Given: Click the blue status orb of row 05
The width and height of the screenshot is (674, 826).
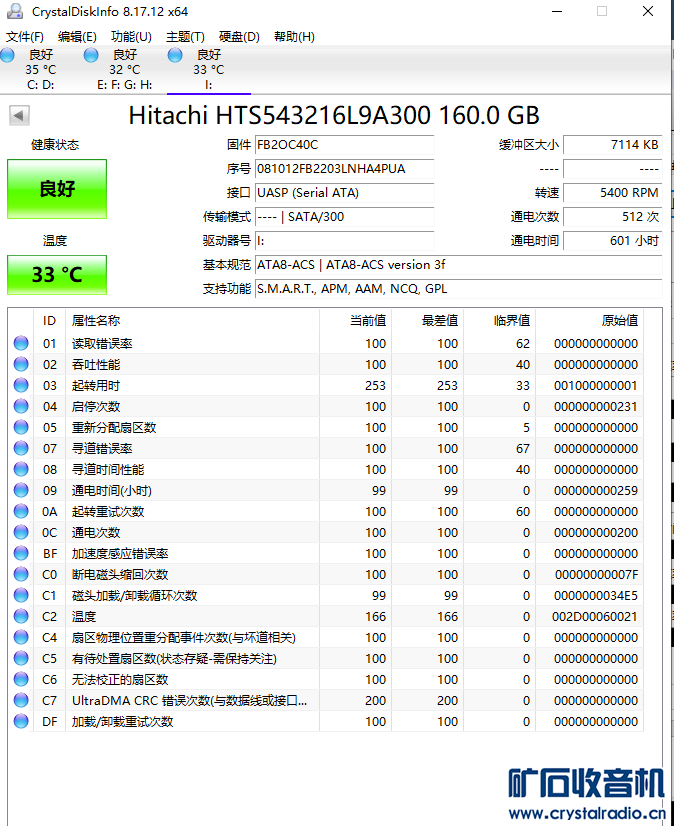Looking at the screenshot, I should point(21,427).
